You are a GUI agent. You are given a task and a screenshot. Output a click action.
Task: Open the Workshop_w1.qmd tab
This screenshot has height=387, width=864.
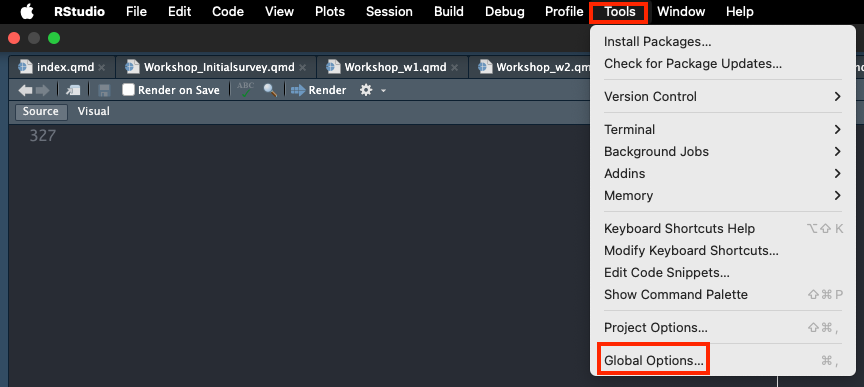[395, 67]
